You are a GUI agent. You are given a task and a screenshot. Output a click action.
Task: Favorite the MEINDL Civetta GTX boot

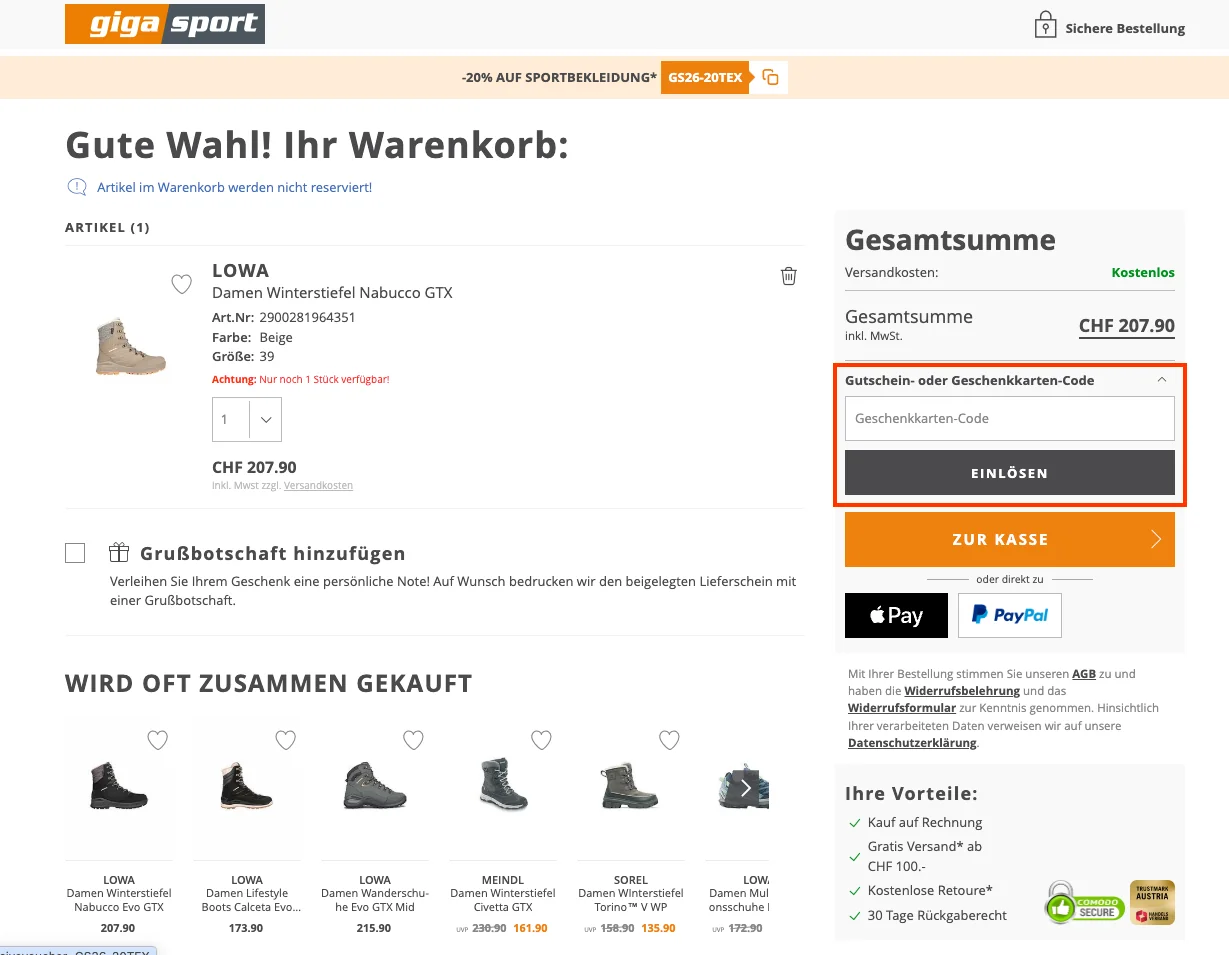click(541, 740)
